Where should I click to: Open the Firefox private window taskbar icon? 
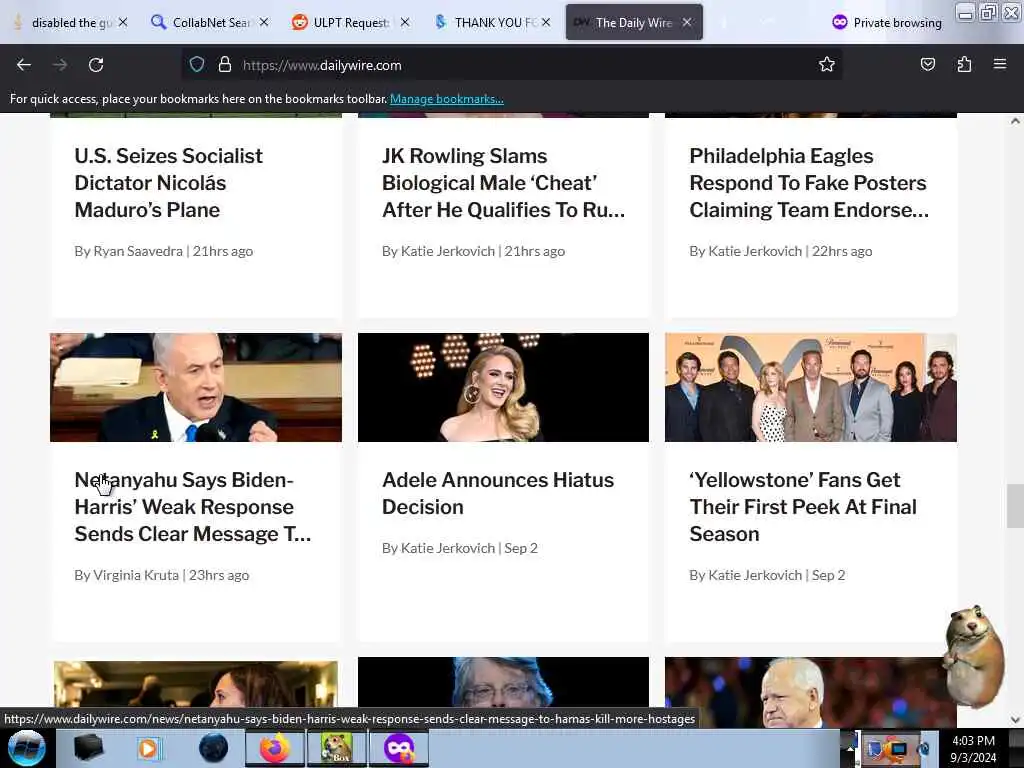[399, 748]
